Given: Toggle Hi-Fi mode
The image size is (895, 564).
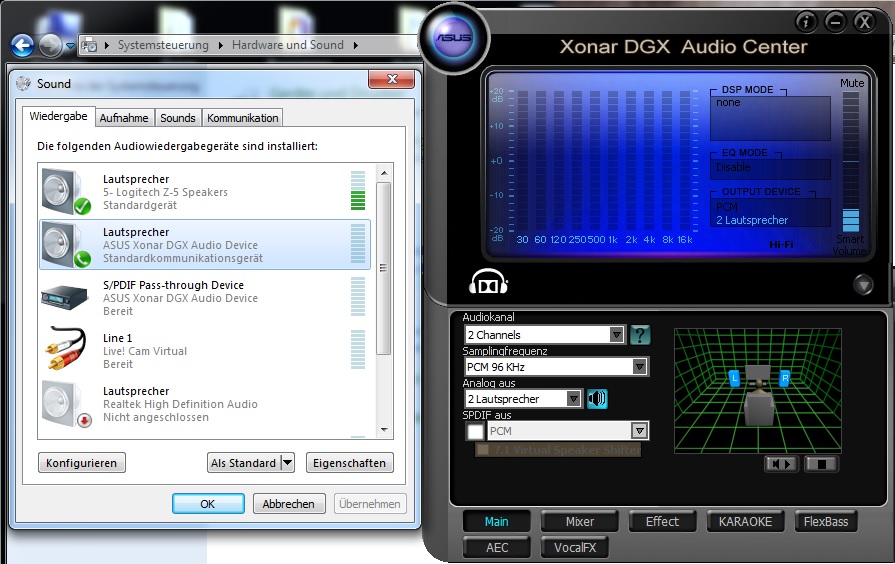Looking at the screenshot, I should pyautogui.click(x=781, y=244).
